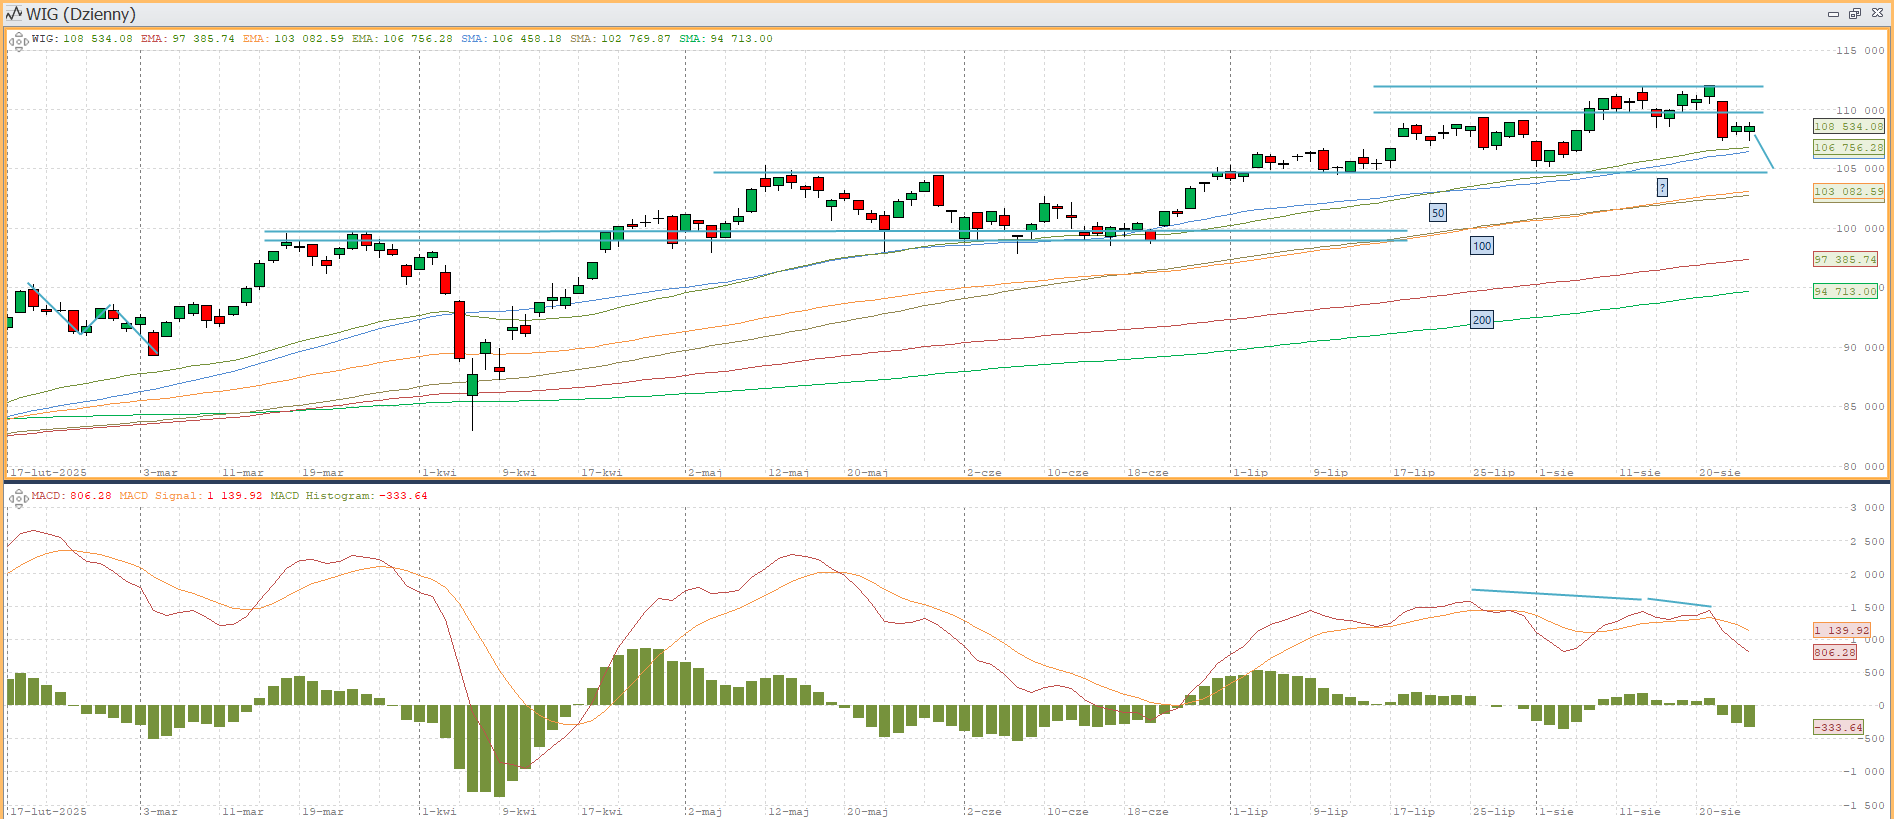Click the -333.64 histogram value tag
Viewport: 1894px width, 819px height.
coord(1838,728)
